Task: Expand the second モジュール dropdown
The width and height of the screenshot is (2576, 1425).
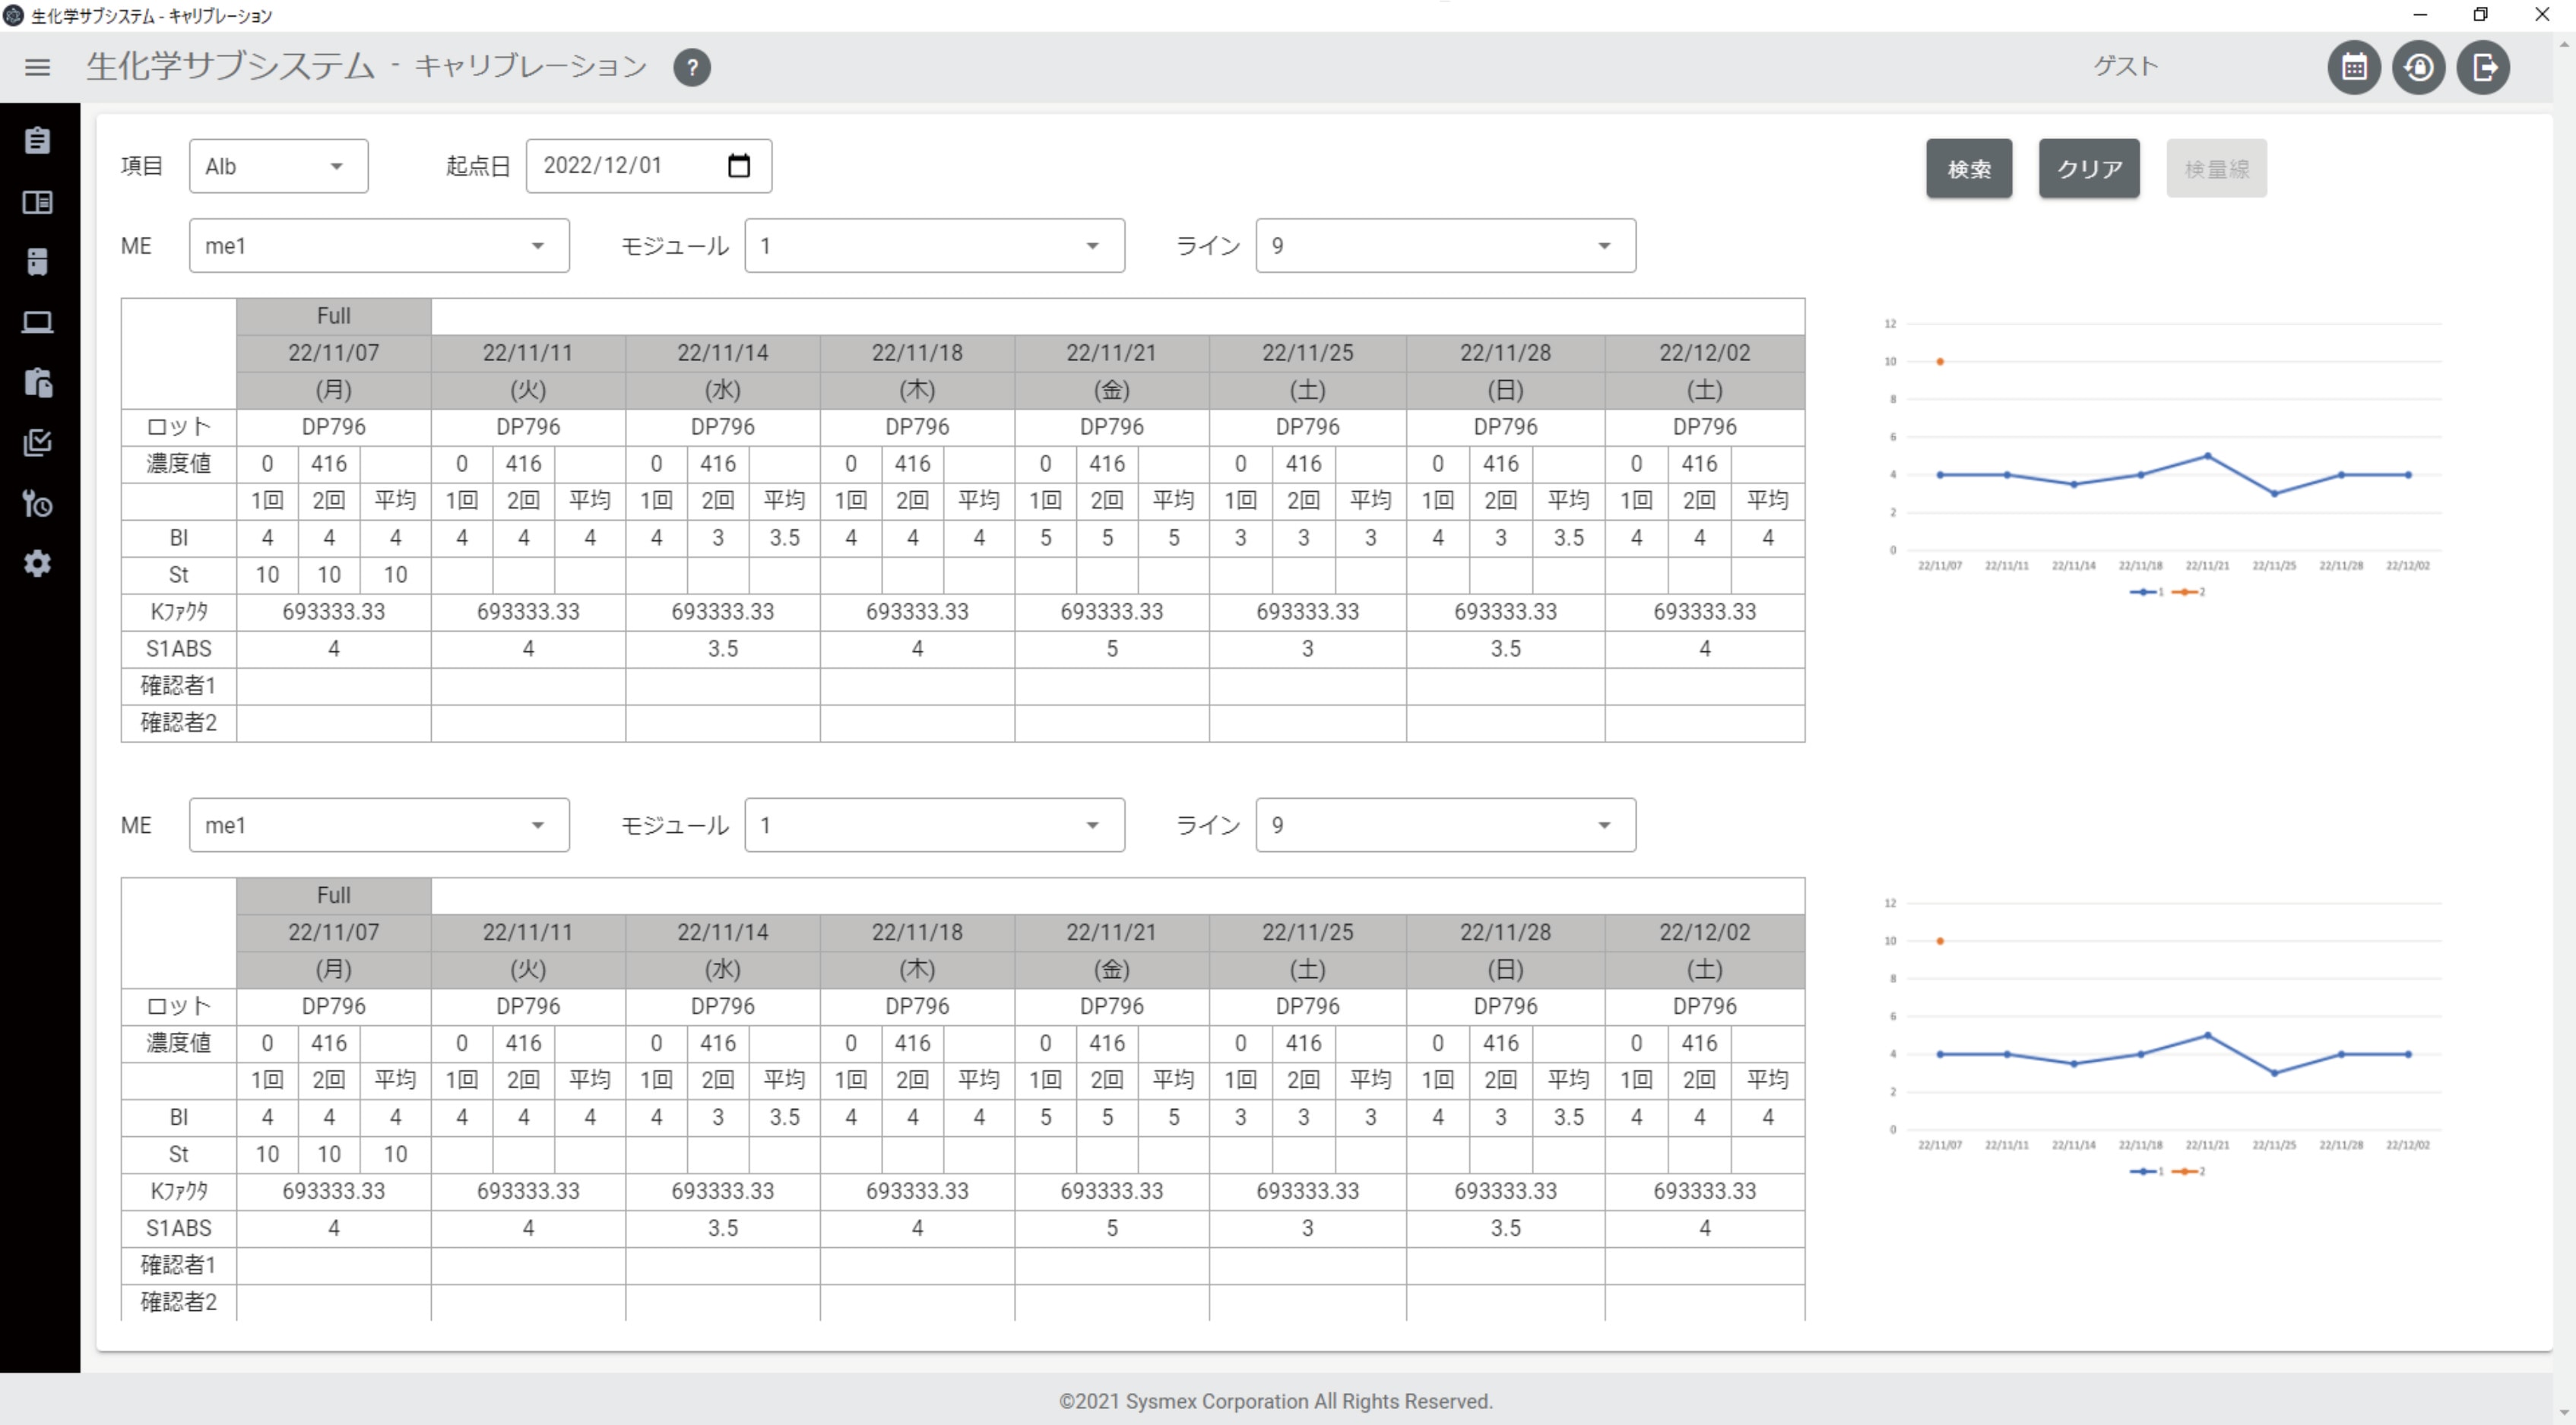Action: 933,825
